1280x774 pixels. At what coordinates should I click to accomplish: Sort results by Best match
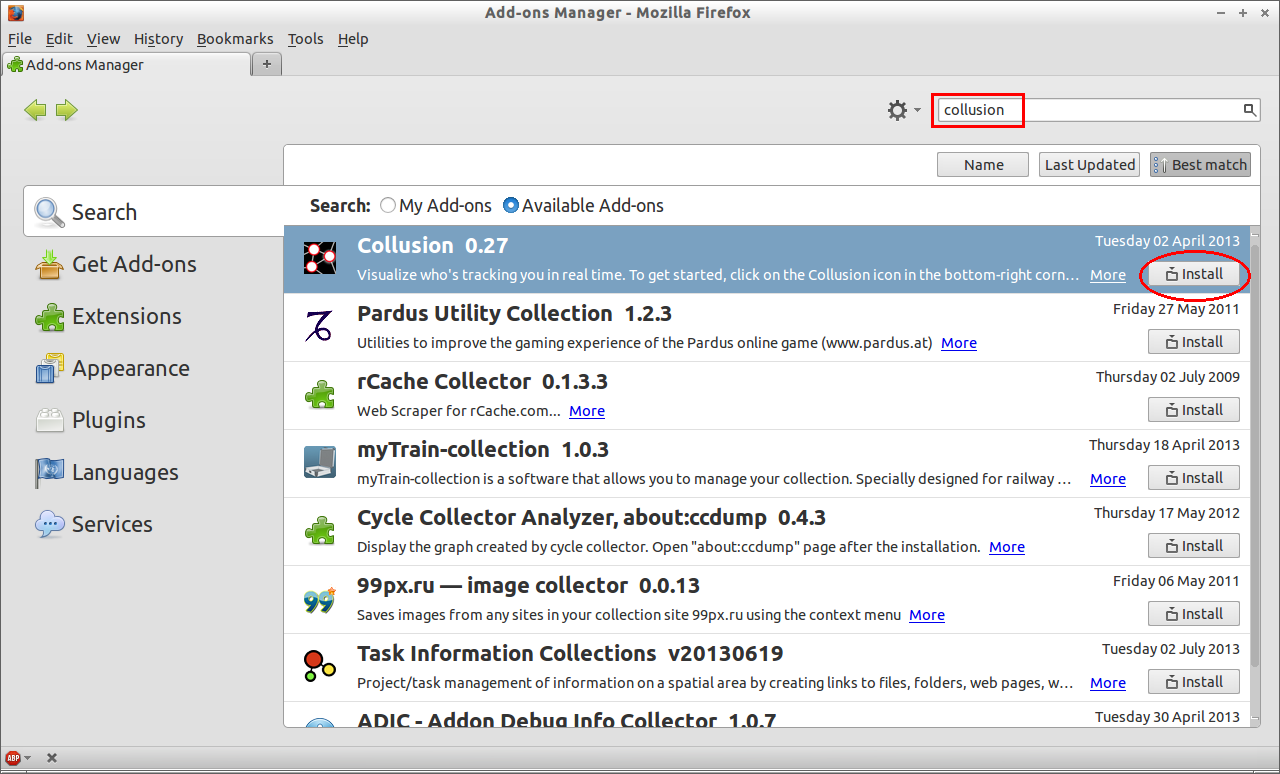tap(1200, 165)
